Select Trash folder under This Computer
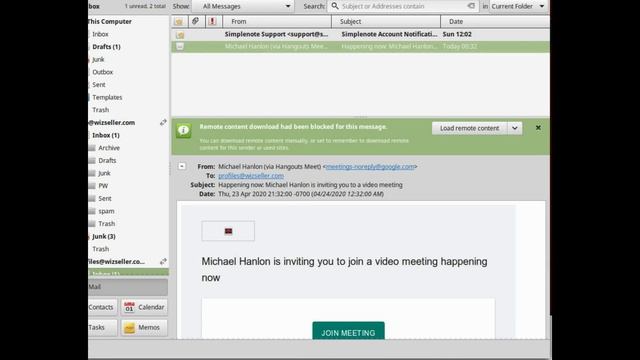This screenshot has width=640, height=360. pos(100,110)
